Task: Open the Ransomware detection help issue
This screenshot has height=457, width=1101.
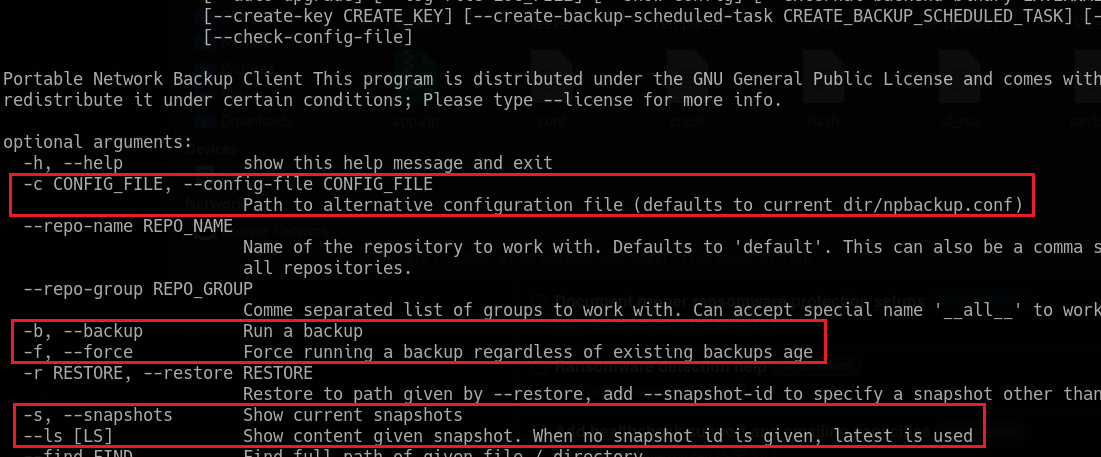Action: (x=661, y=366)
